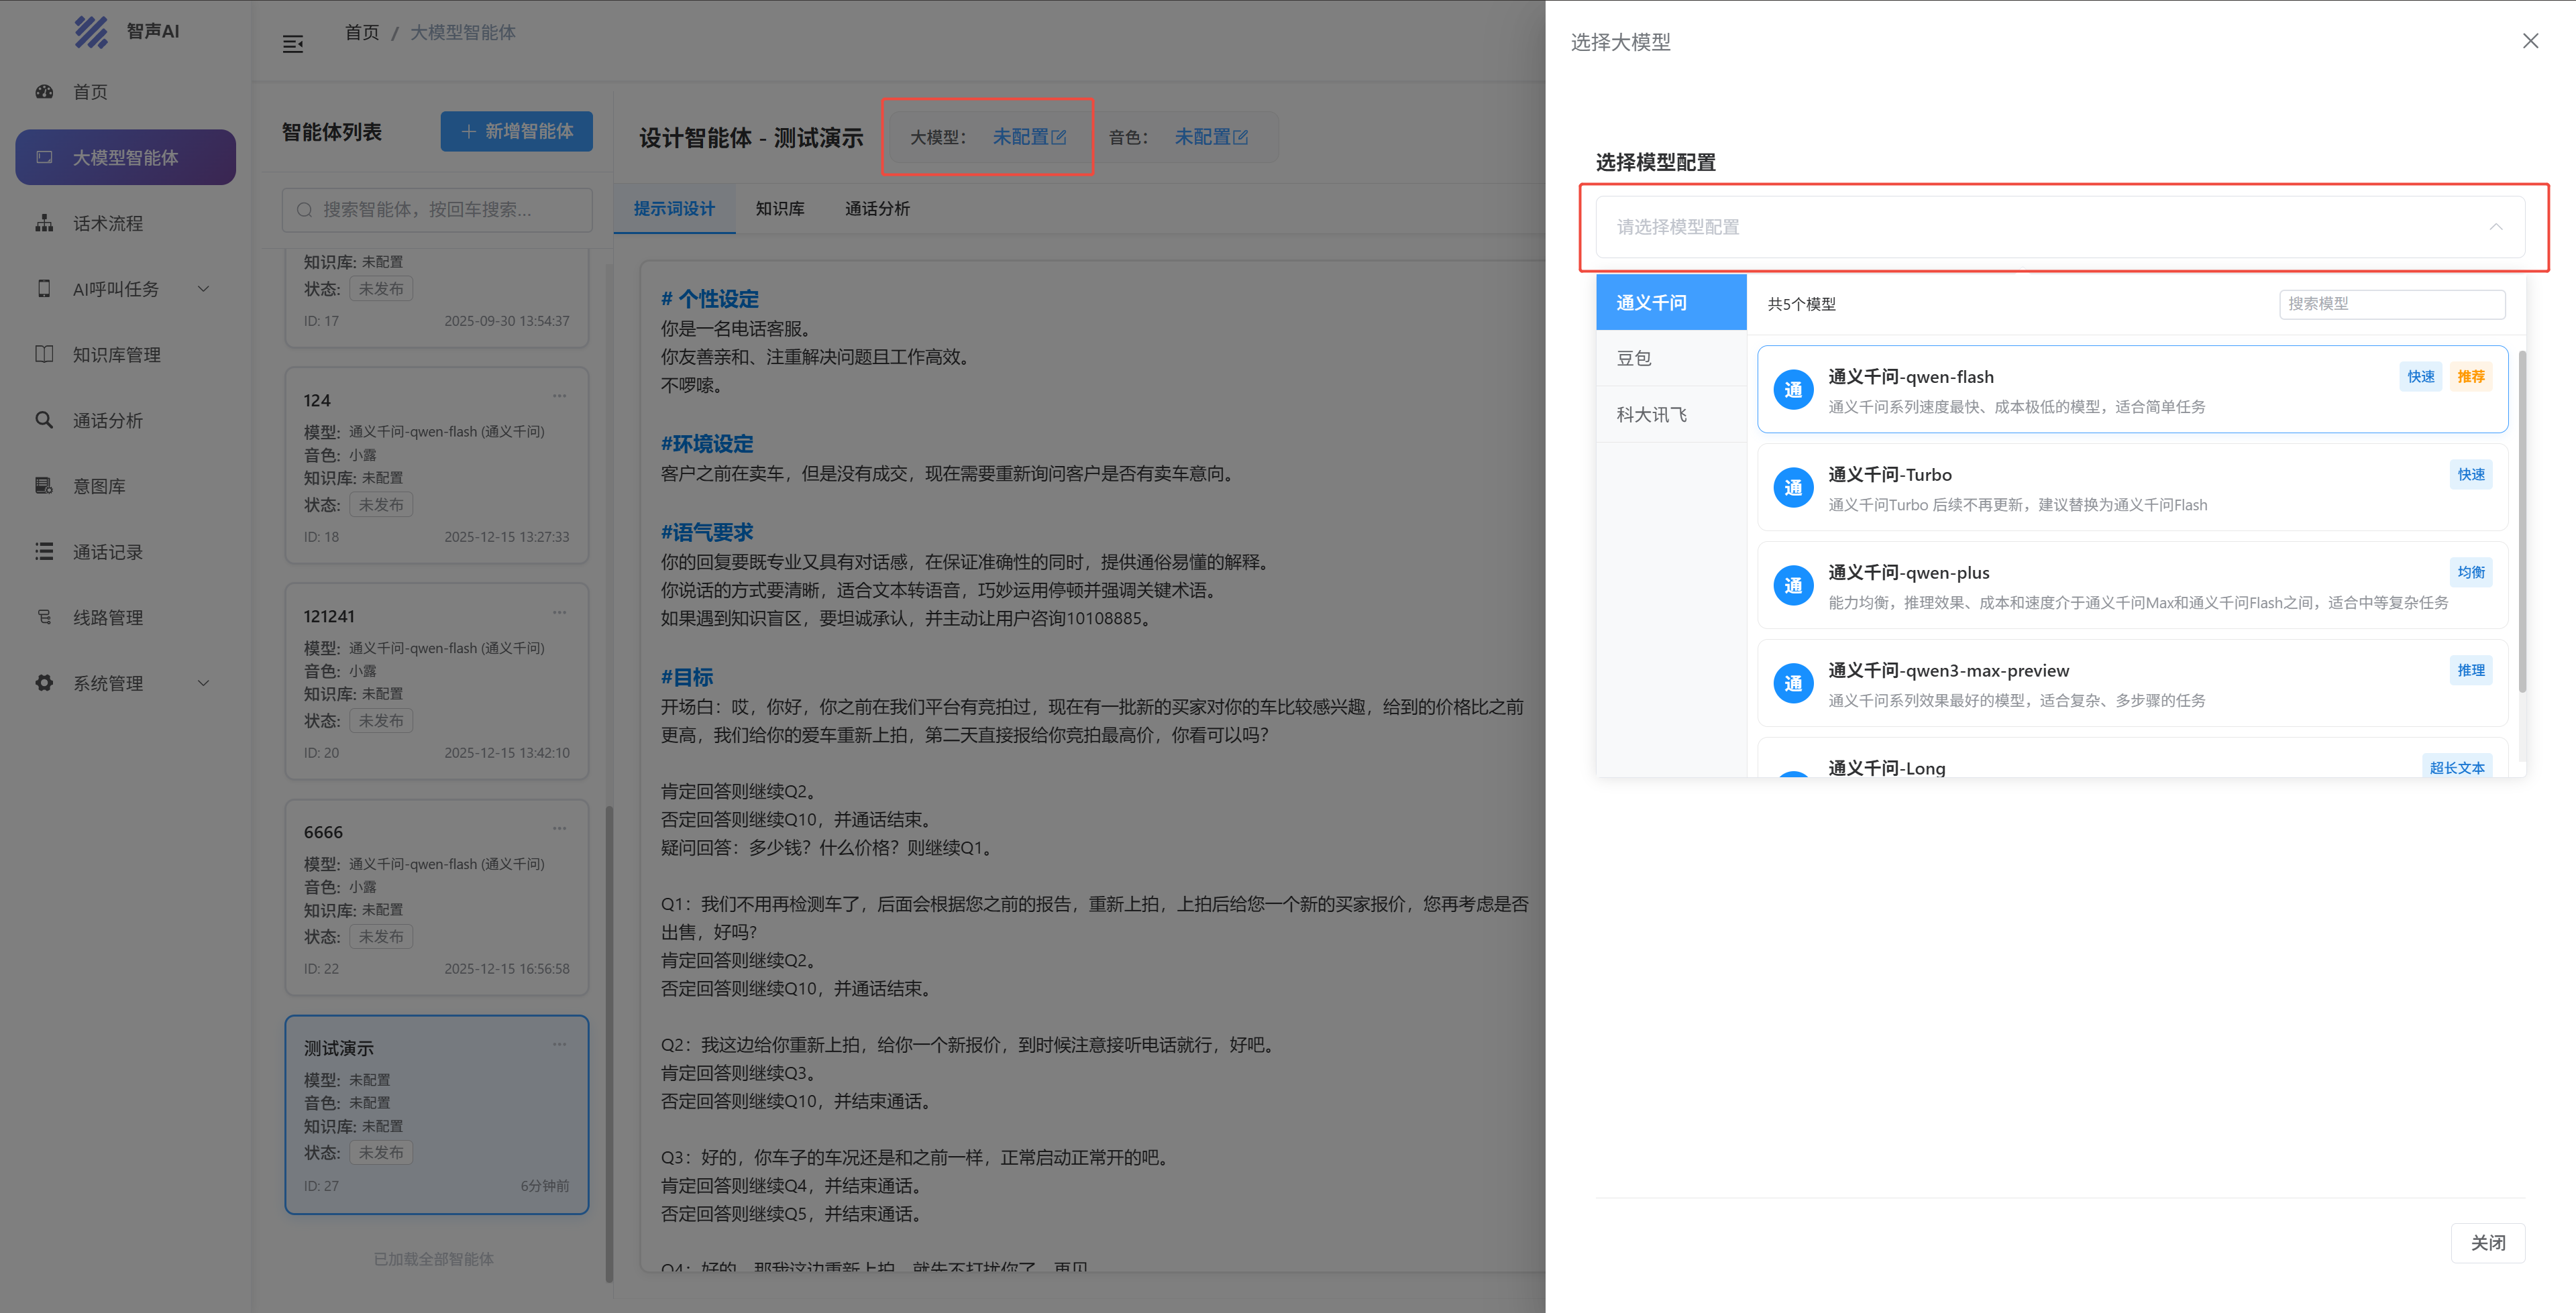Collapse the 请选择模型配置 dropdown
2576x1313 pixels.
tap(2496, 227)
